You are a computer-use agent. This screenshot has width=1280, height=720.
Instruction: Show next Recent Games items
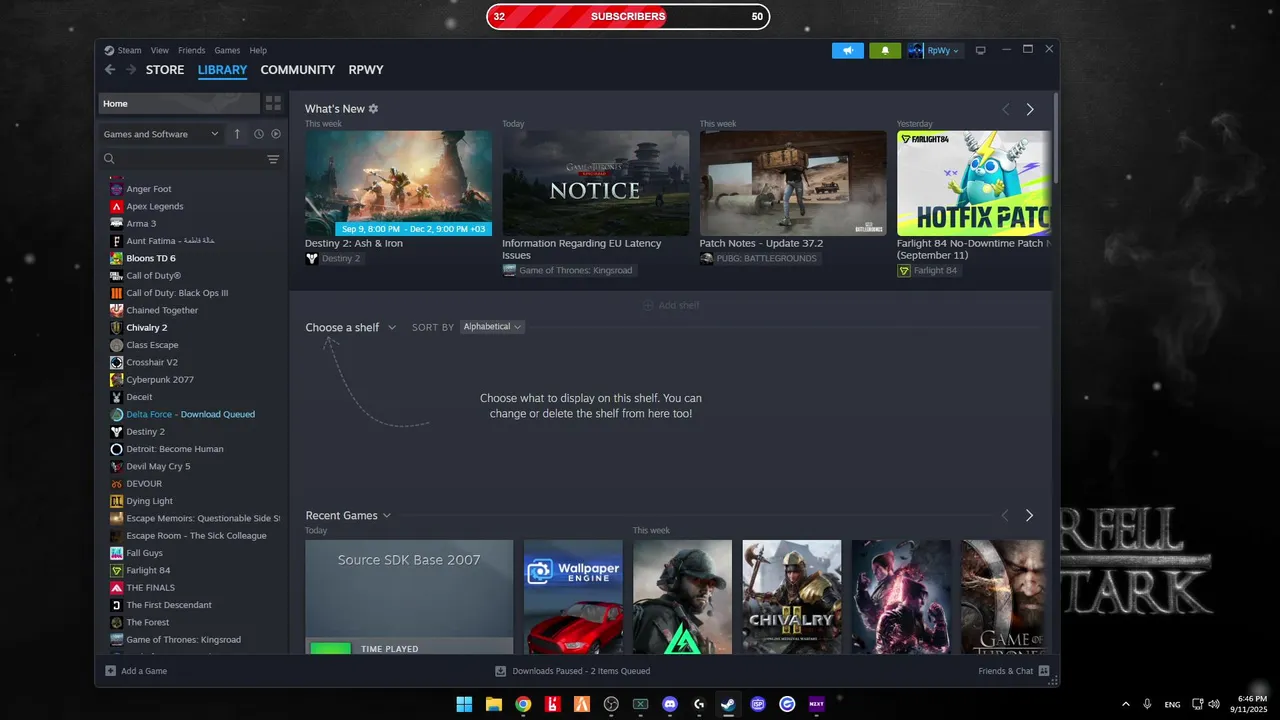1029,515
